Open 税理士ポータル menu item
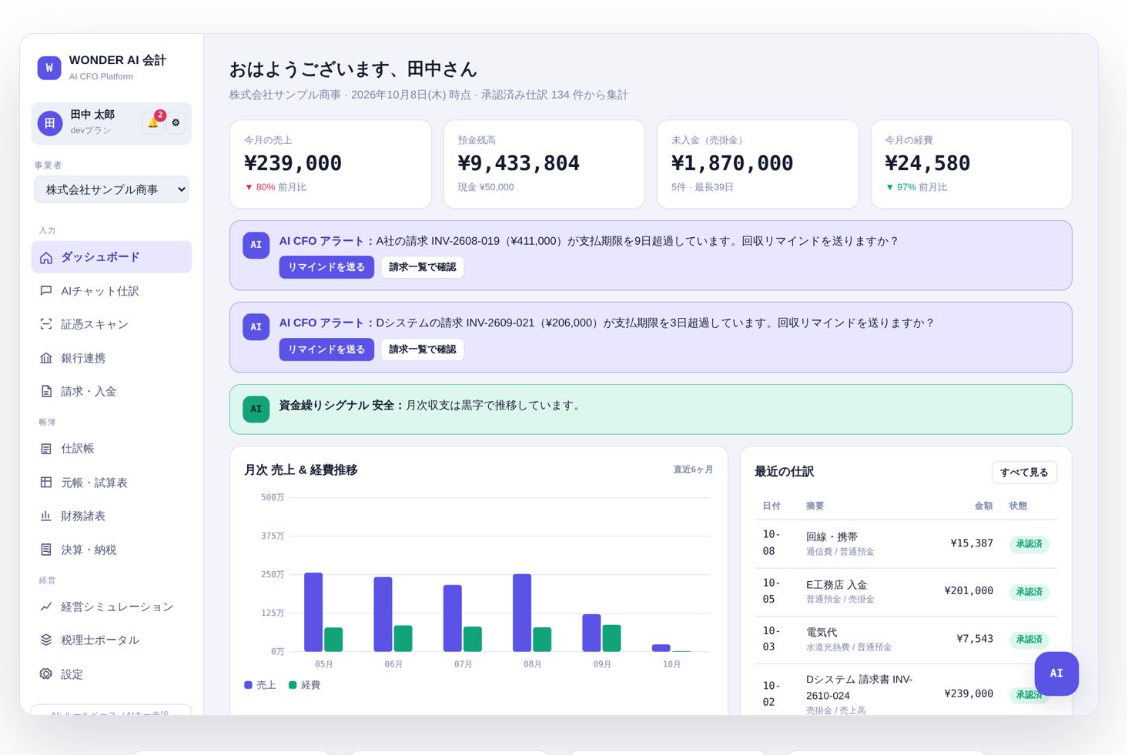 pos(111,640)
